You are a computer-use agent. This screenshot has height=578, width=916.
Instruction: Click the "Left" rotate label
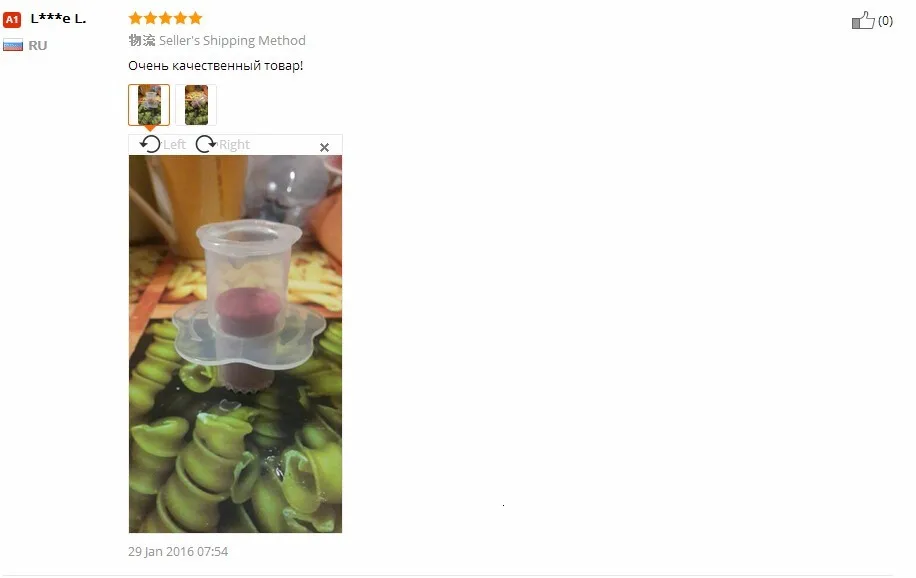coord(174,144)
